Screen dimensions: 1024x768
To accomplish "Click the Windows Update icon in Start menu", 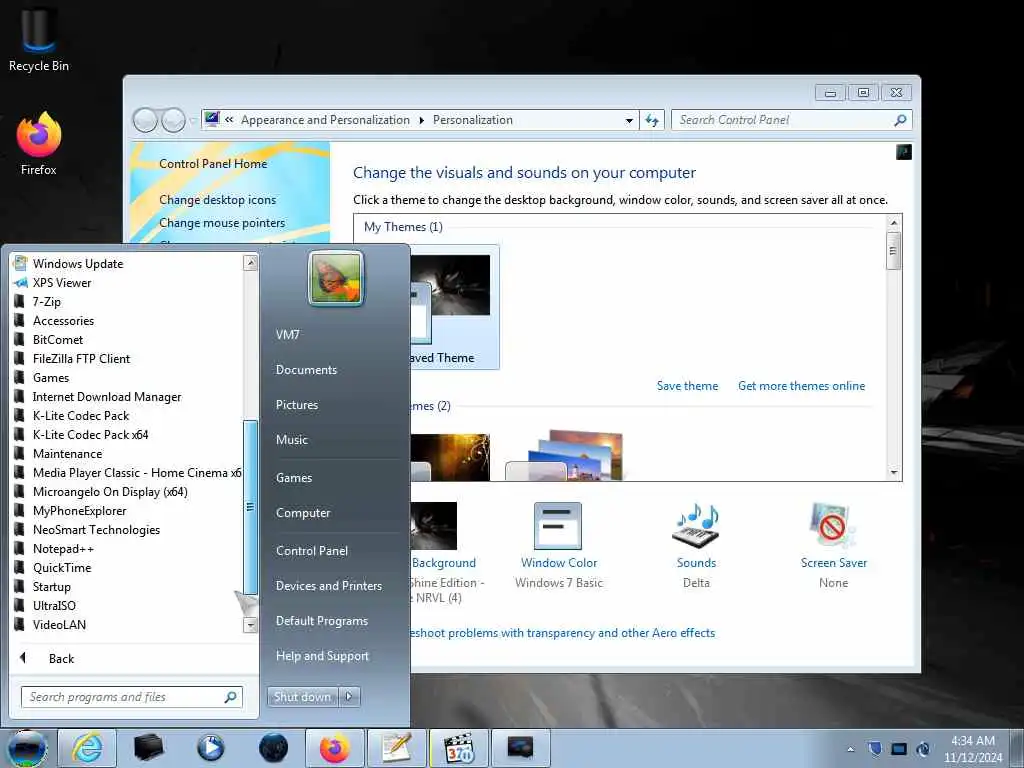I will [x=21, y=263].
